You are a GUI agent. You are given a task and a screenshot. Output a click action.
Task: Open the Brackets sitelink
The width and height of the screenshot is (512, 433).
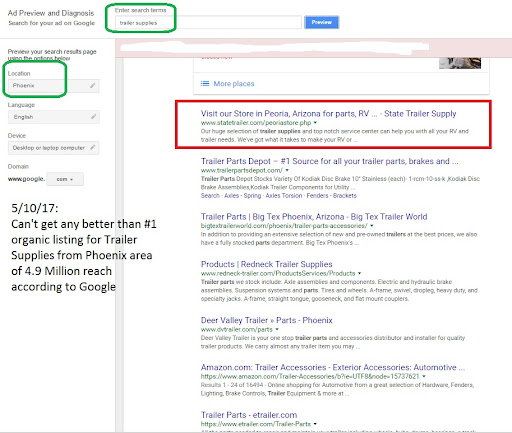click(345, 196)
